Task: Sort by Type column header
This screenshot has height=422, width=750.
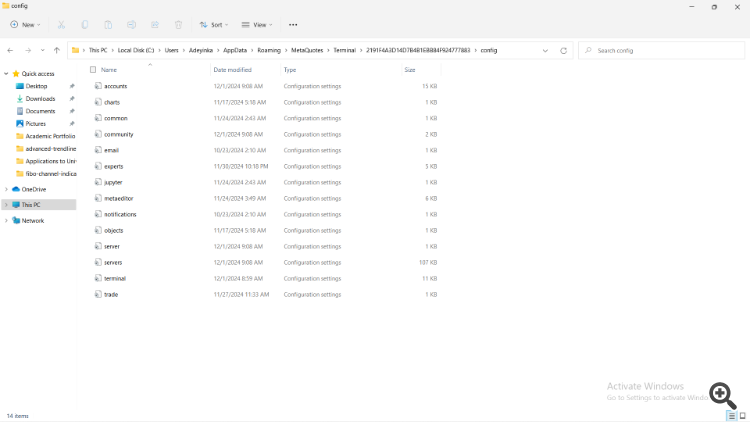Action: [290, 70]
